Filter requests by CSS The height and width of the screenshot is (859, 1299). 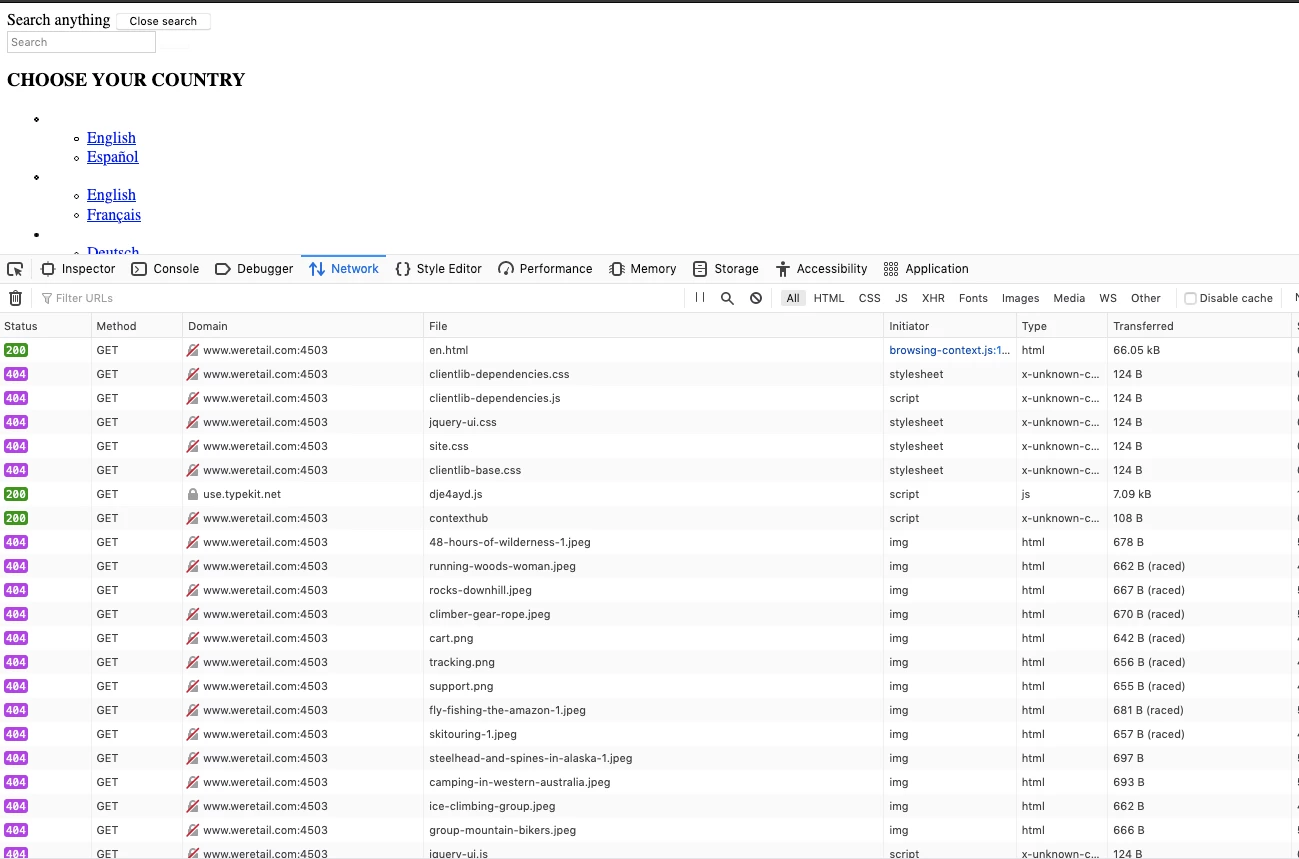coord(870,298)
